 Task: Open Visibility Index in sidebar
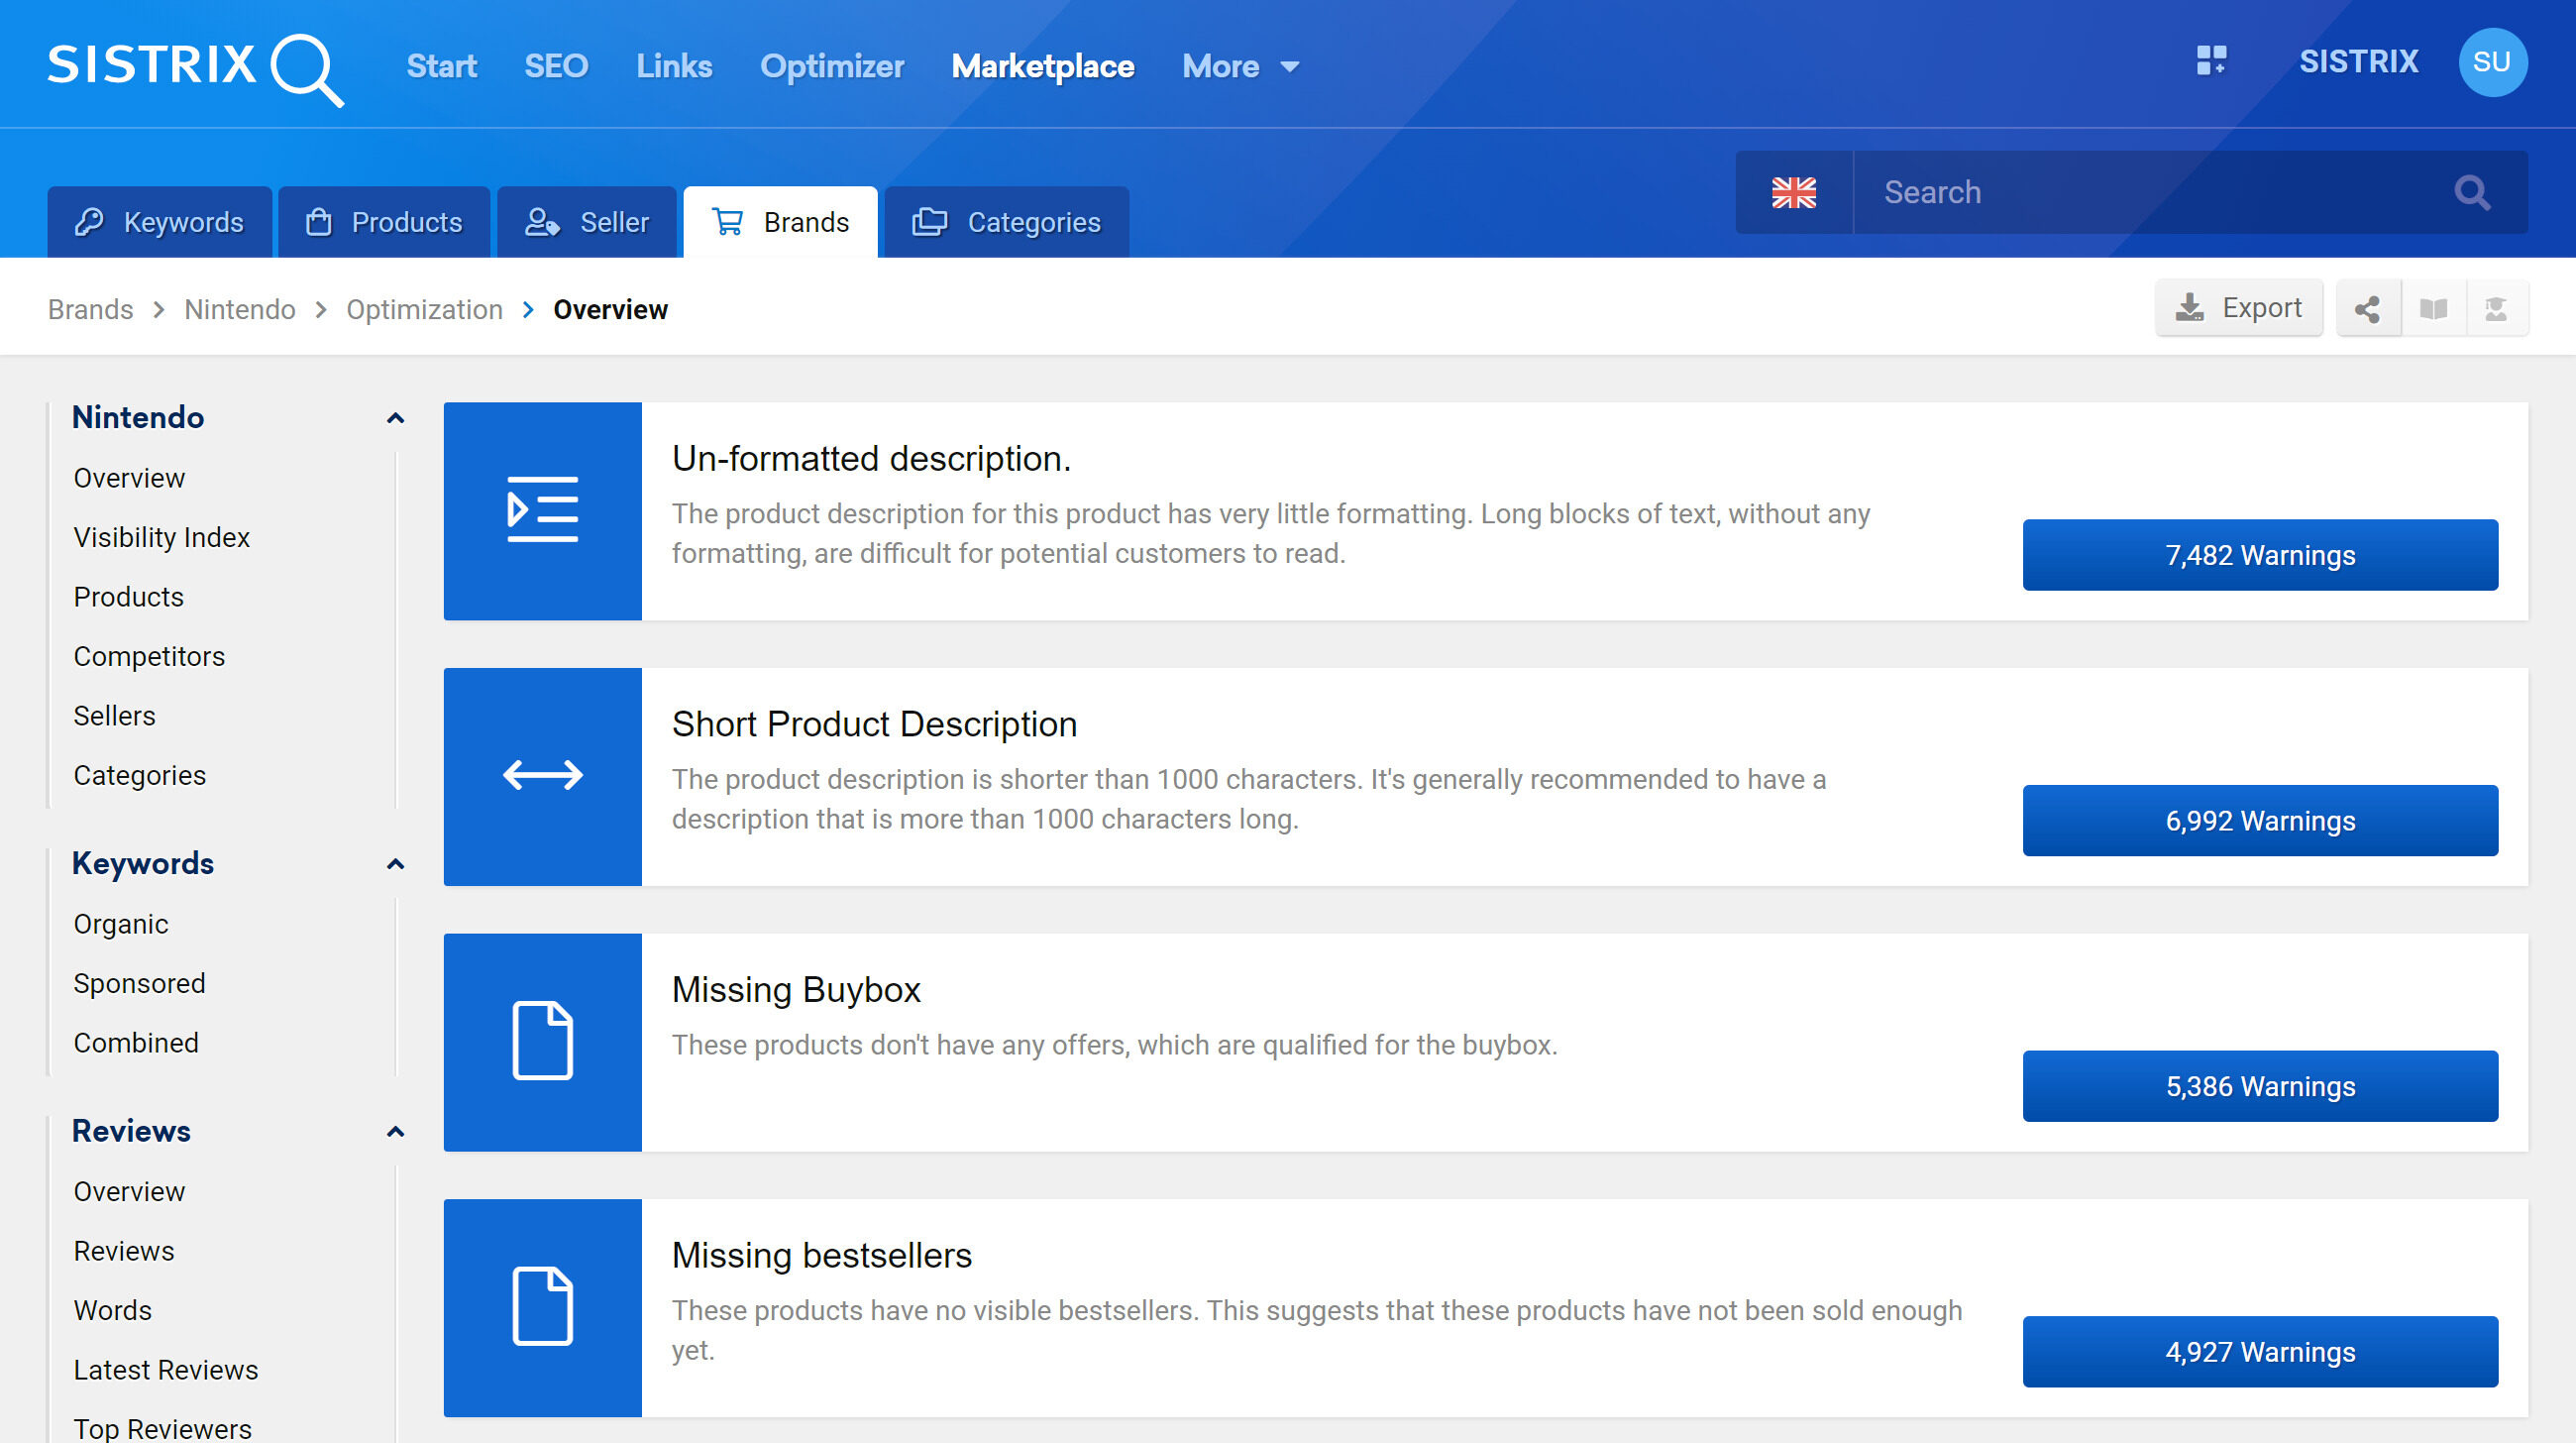coord(161,538)
